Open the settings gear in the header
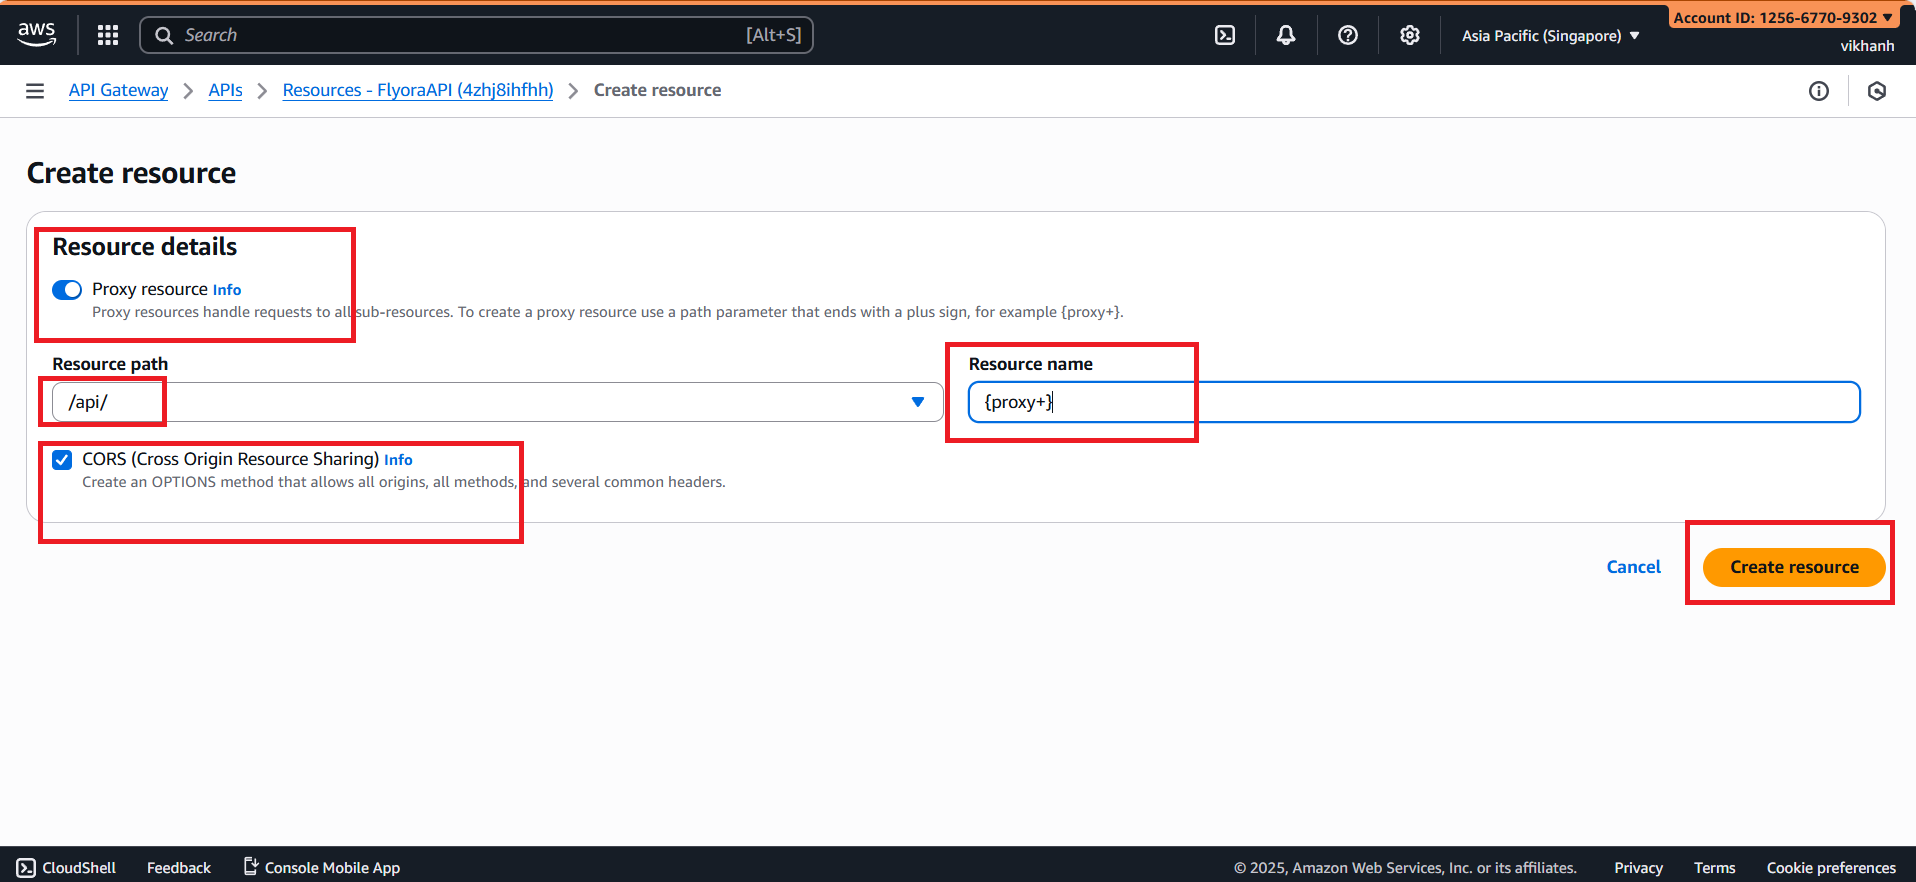The image size is (1916, 882). 1410,35
